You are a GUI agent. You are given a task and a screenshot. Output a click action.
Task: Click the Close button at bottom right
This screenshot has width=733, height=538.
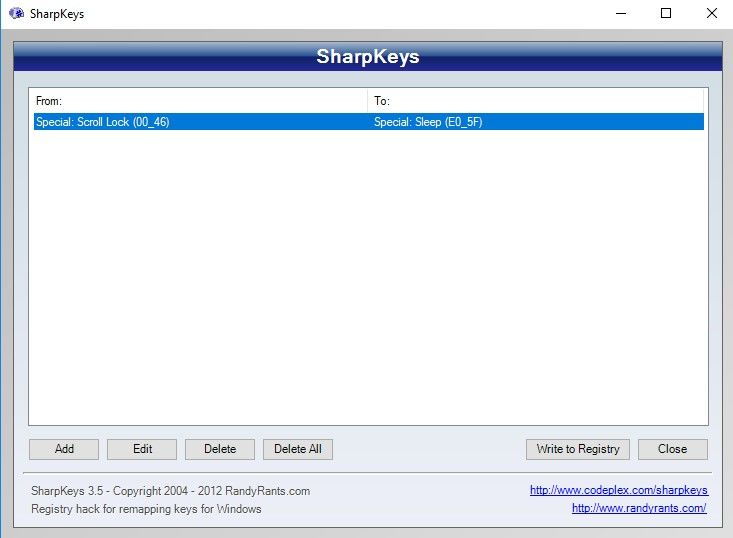(x=673, y=449)
